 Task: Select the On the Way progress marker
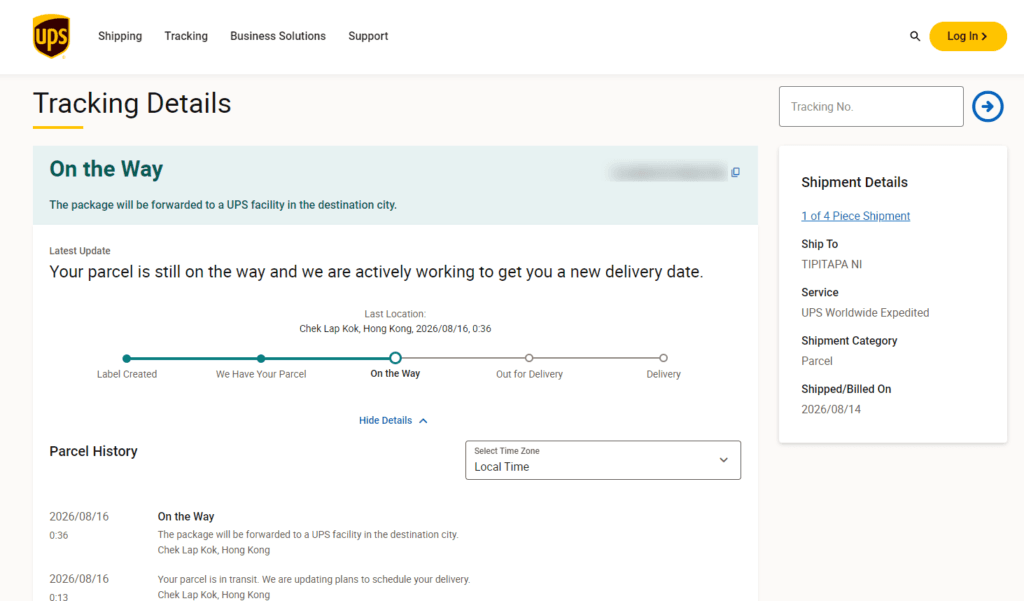point(395,358)
